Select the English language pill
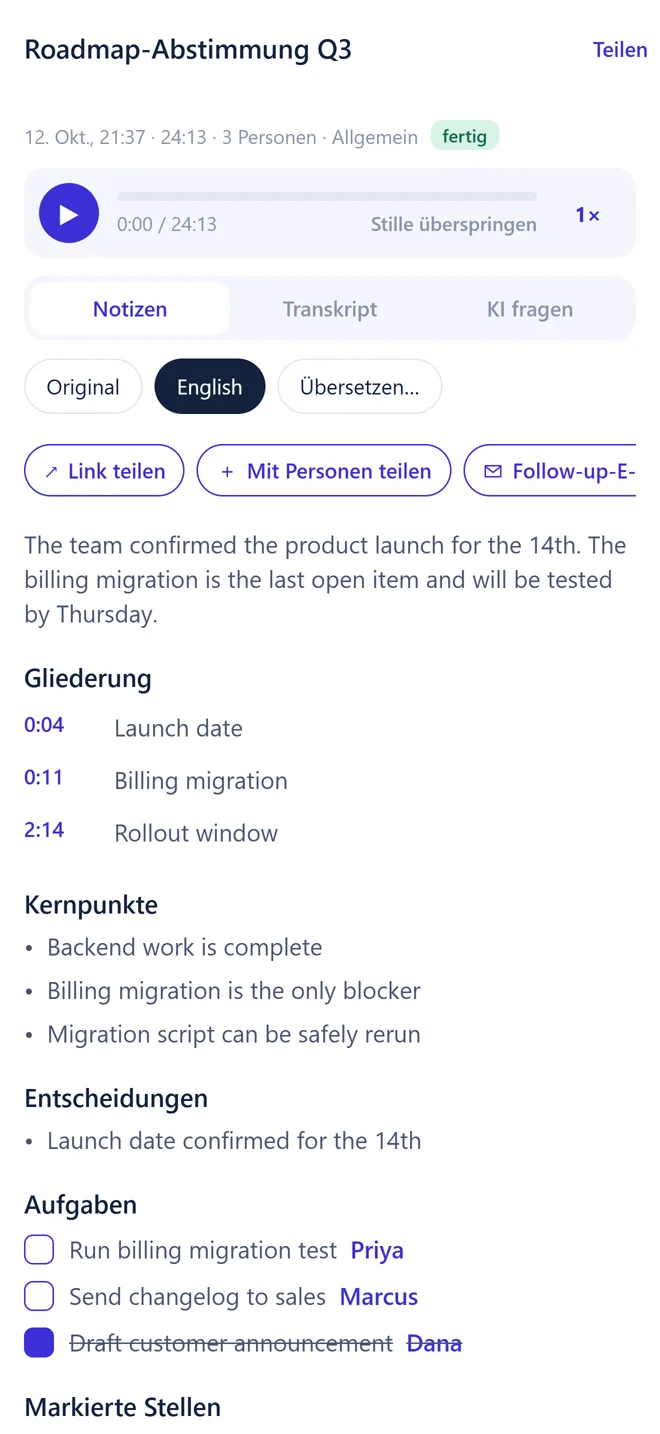 pyautogui.click(x=210, y=387)
